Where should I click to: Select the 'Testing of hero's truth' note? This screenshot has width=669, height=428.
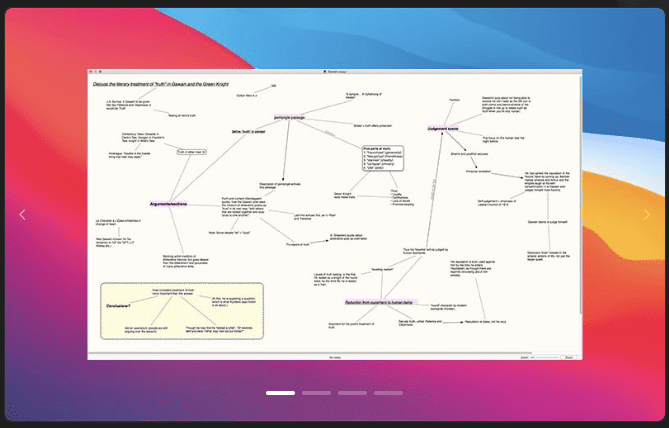[182, 115]
